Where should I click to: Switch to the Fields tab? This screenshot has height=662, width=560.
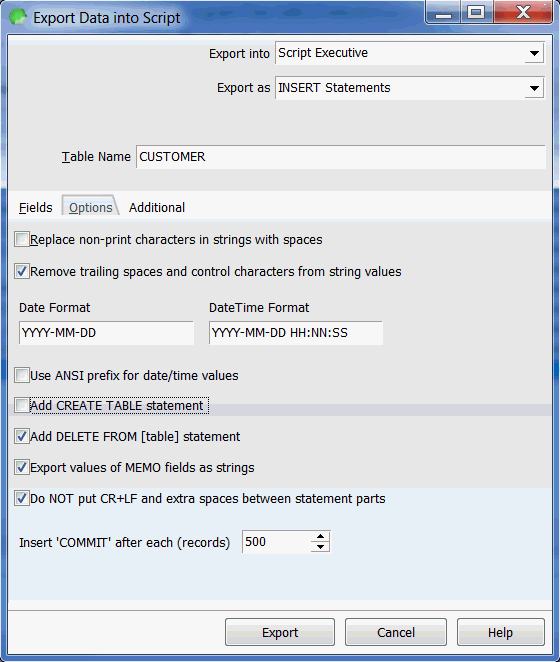(35, 207)
